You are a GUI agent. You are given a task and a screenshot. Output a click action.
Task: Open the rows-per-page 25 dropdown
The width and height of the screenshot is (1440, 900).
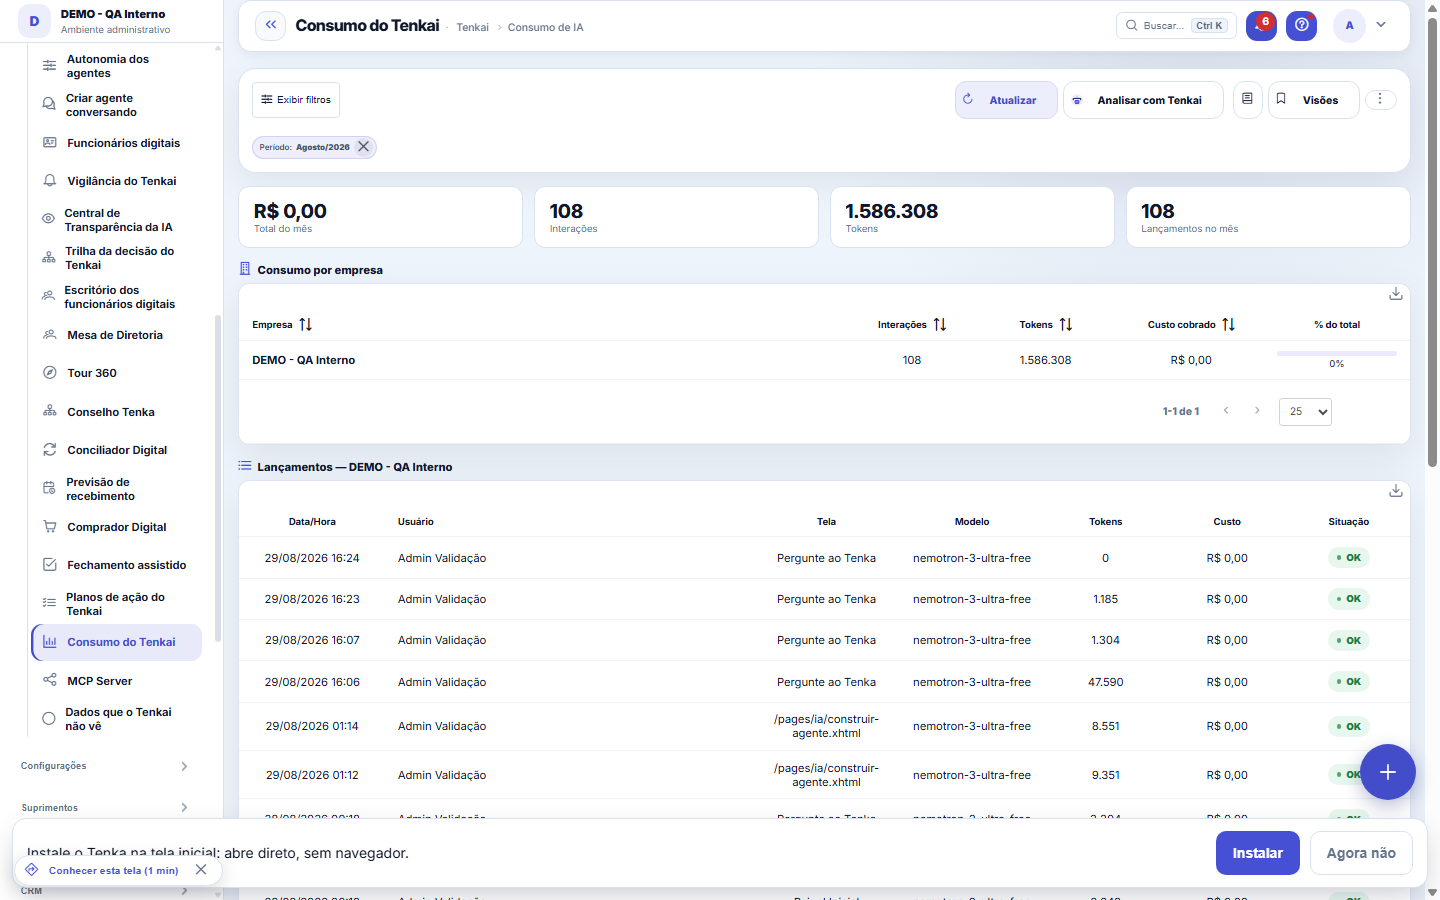1305,412
